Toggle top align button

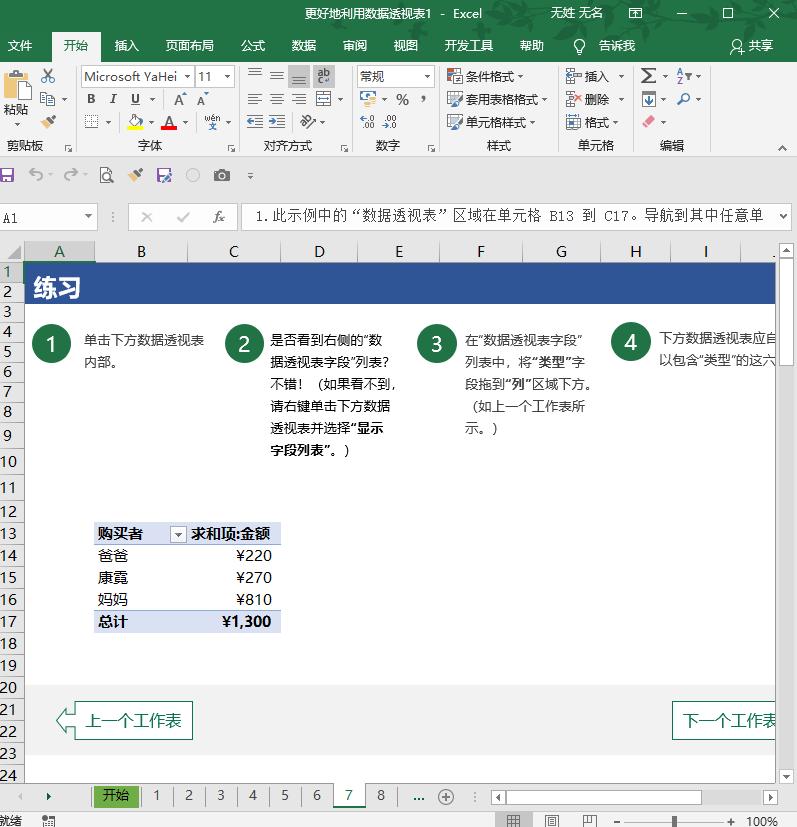click(255, 73)
